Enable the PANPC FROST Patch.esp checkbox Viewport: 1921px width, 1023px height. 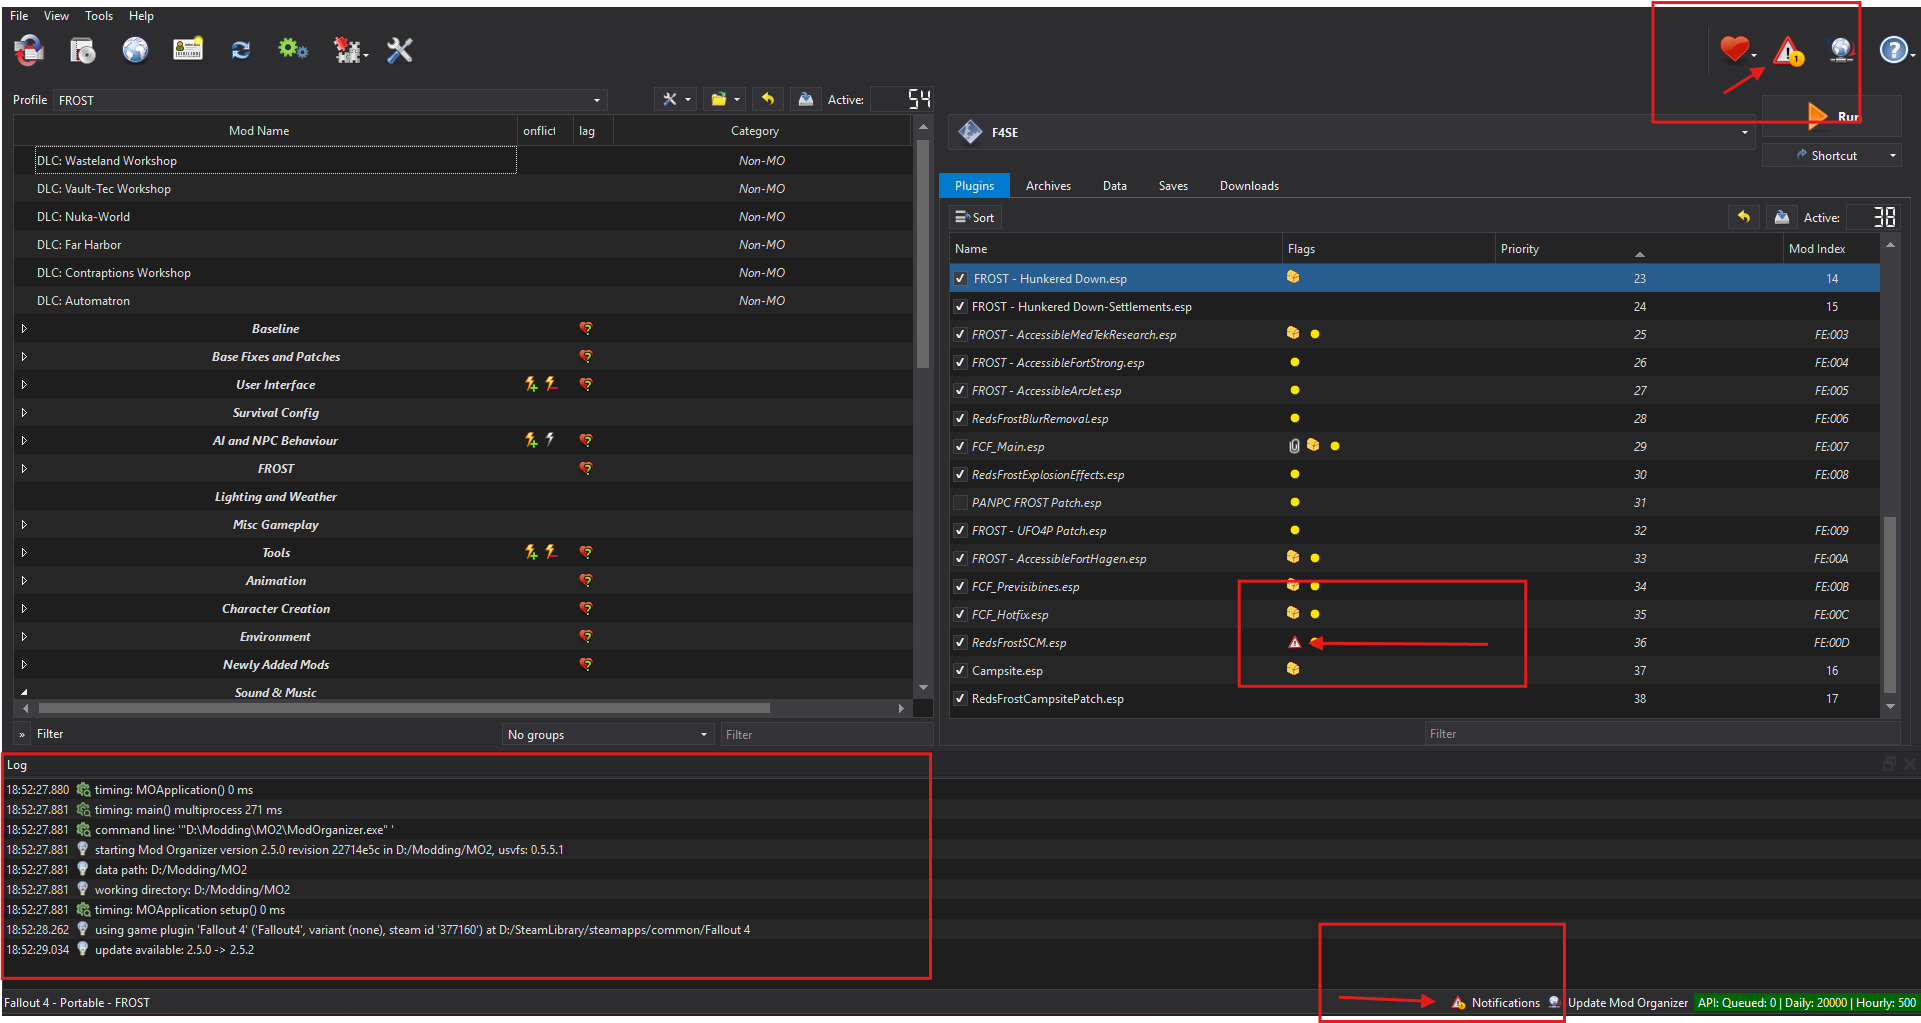[x=960, y=503]
